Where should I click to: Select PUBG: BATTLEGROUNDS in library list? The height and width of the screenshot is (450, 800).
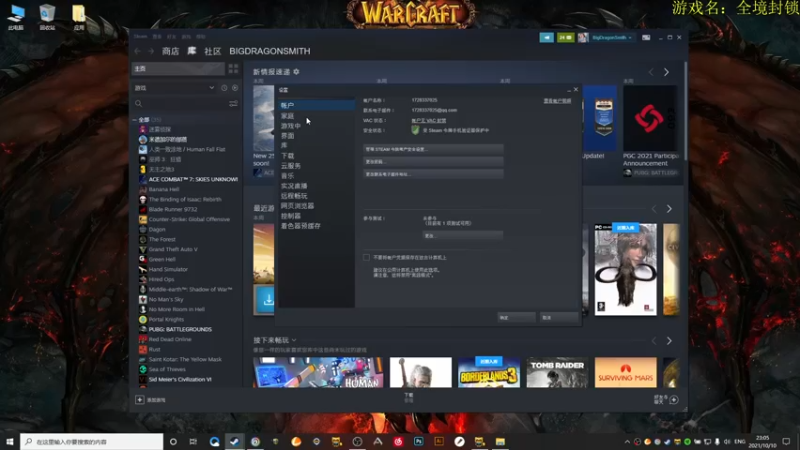pyautogui.click(x=180, y=330)
